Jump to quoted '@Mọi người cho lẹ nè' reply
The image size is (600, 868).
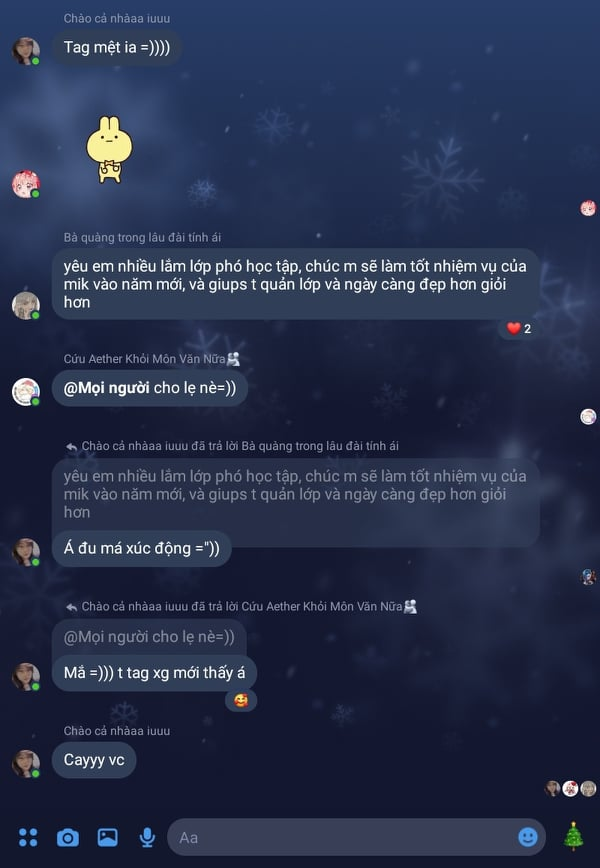pyautogui.click(x=149, y=637)
